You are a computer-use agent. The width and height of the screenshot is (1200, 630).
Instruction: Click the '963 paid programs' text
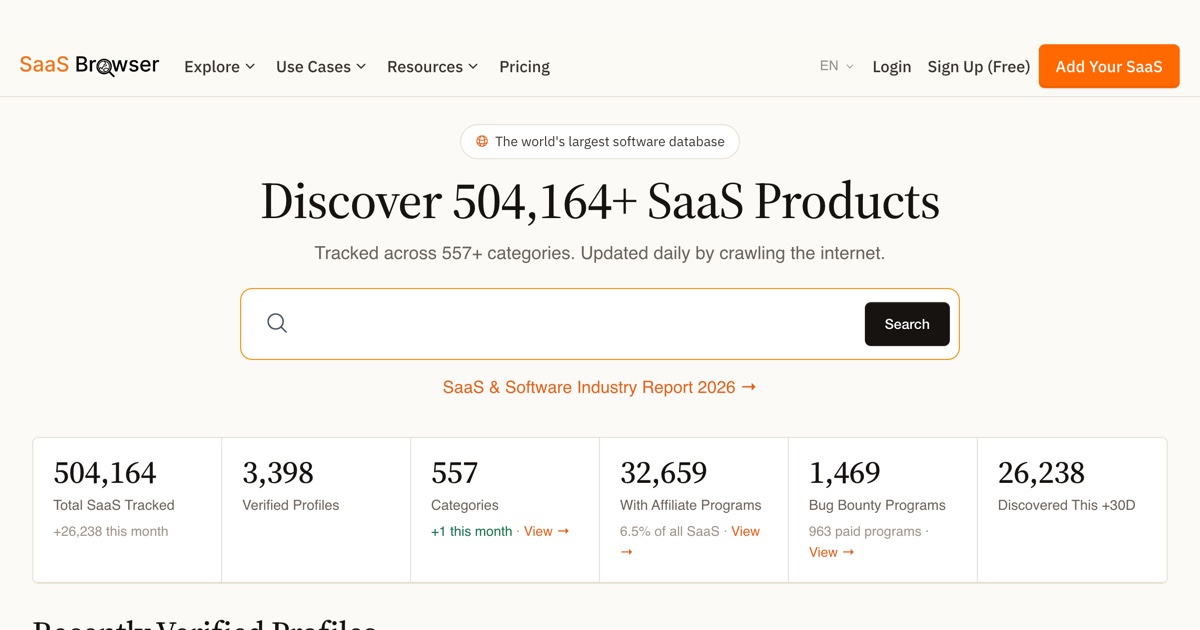pyautogui.click(x=865, y=531)
